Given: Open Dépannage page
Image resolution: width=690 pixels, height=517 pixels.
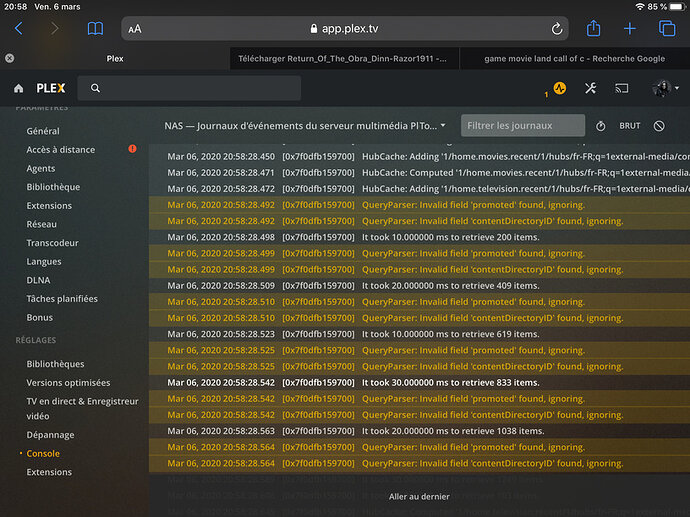Looking at the screenshot, I should (x=50, y=435).
